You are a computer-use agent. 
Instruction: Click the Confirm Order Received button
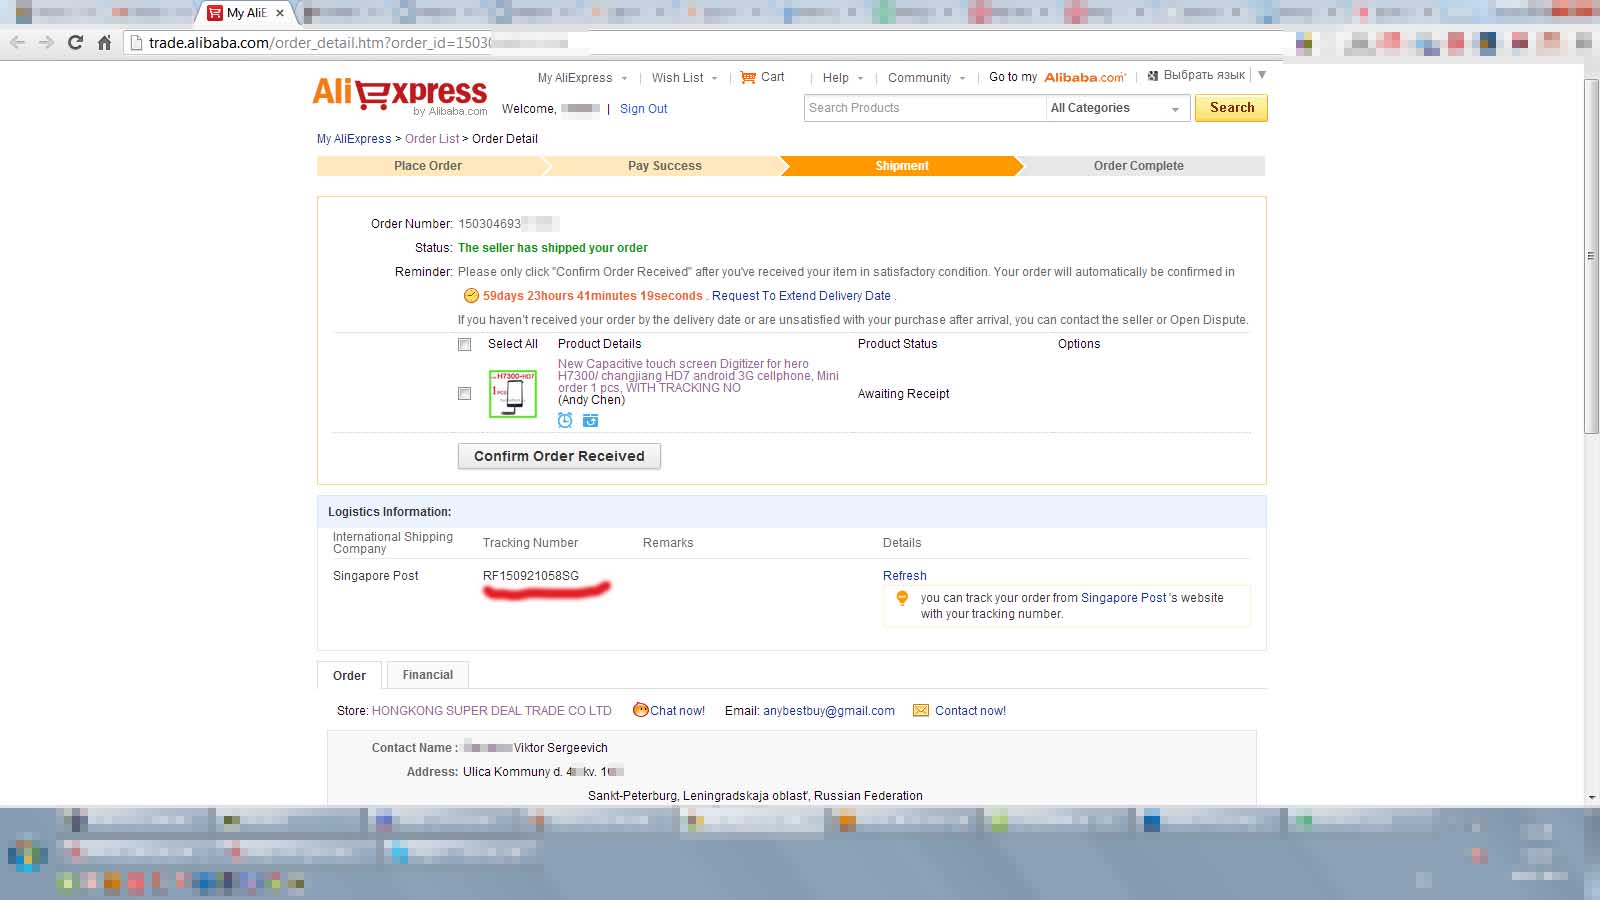coord(559,456)
